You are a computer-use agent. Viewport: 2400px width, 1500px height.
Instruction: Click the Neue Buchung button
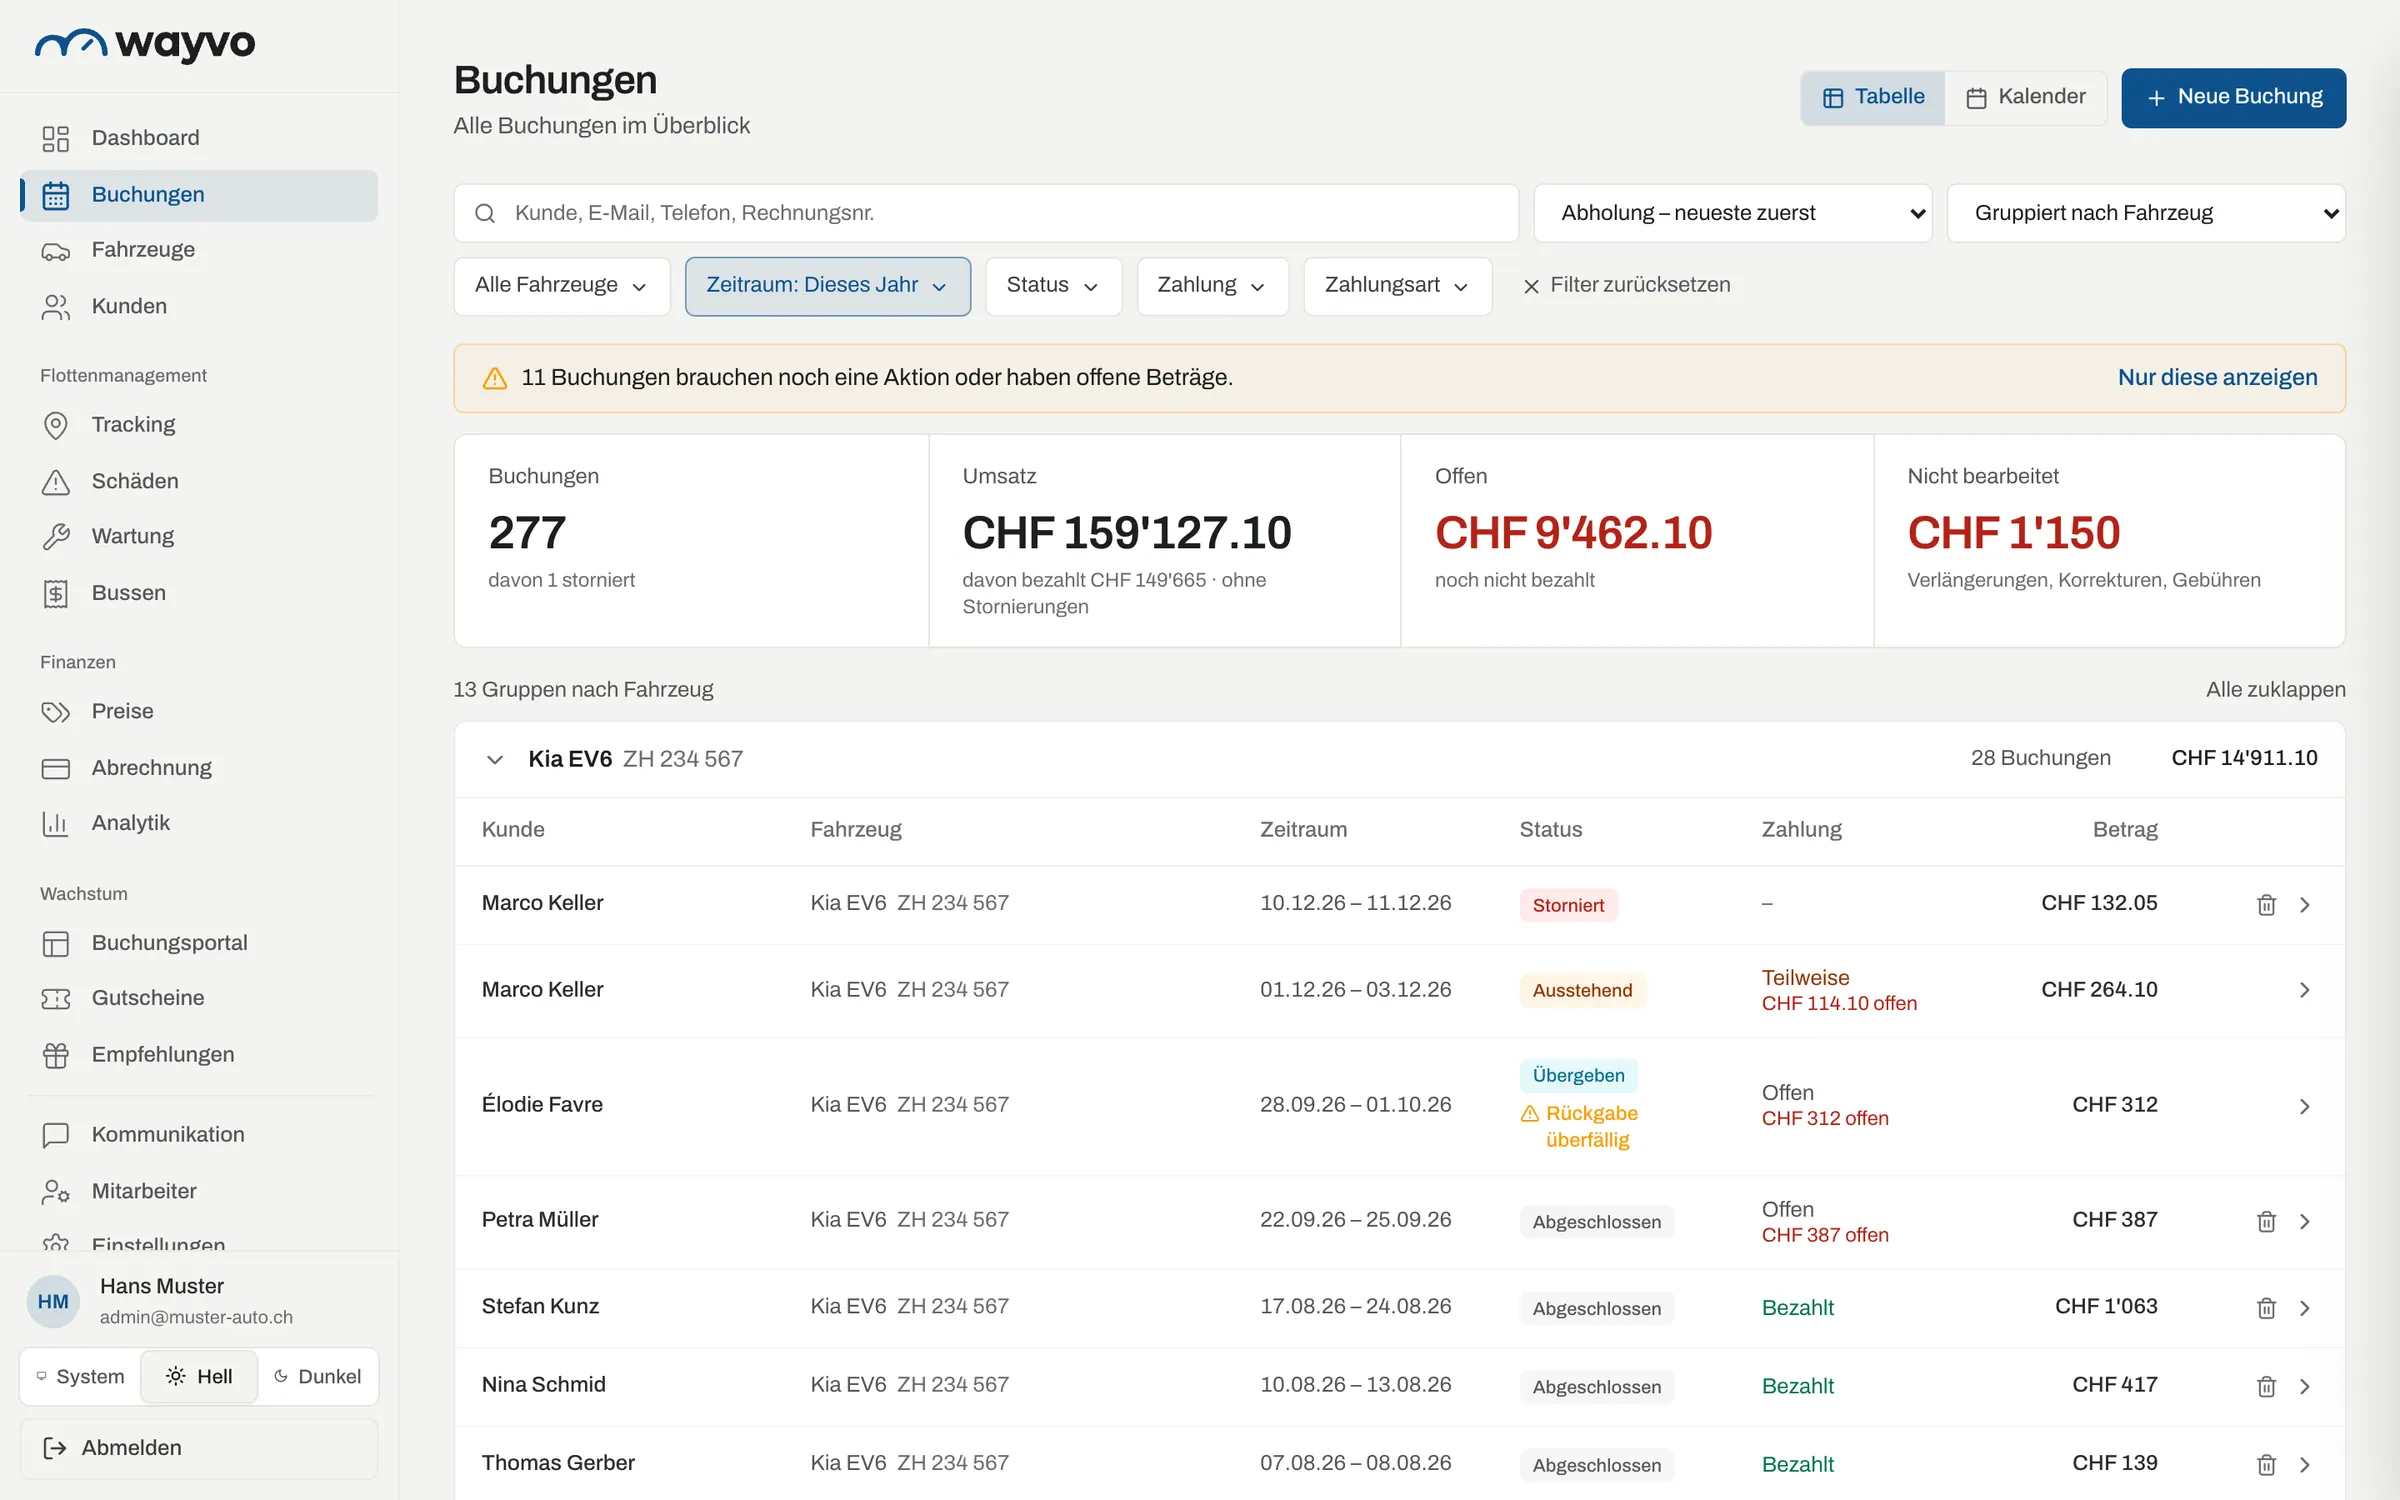point(2234,97)
